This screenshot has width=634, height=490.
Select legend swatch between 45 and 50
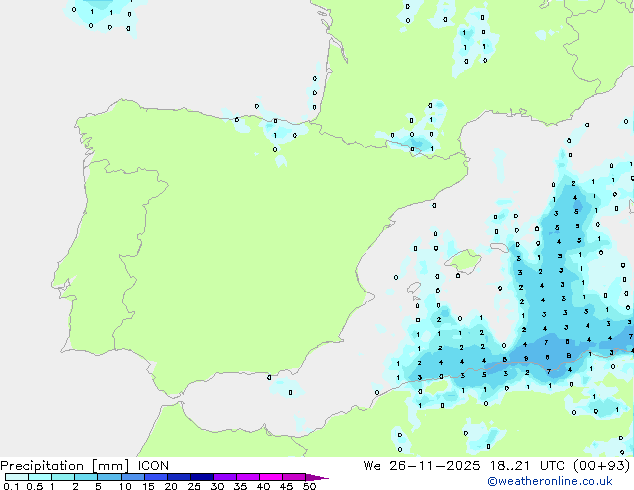(294, 477)
